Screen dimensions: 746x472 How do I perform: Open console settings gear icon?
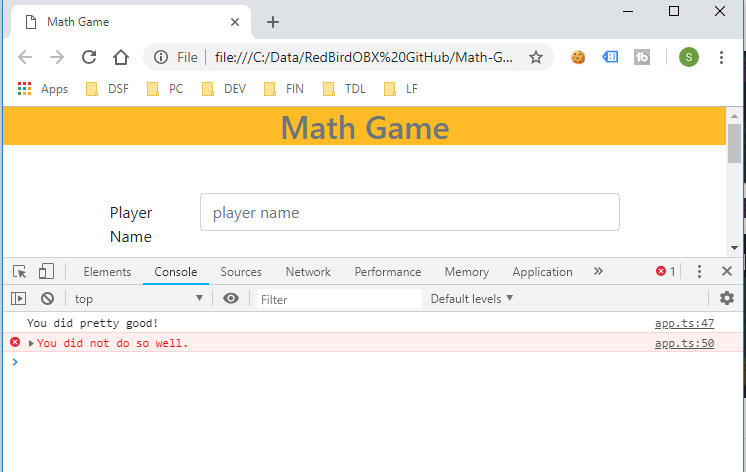click(x=727, y=298)
